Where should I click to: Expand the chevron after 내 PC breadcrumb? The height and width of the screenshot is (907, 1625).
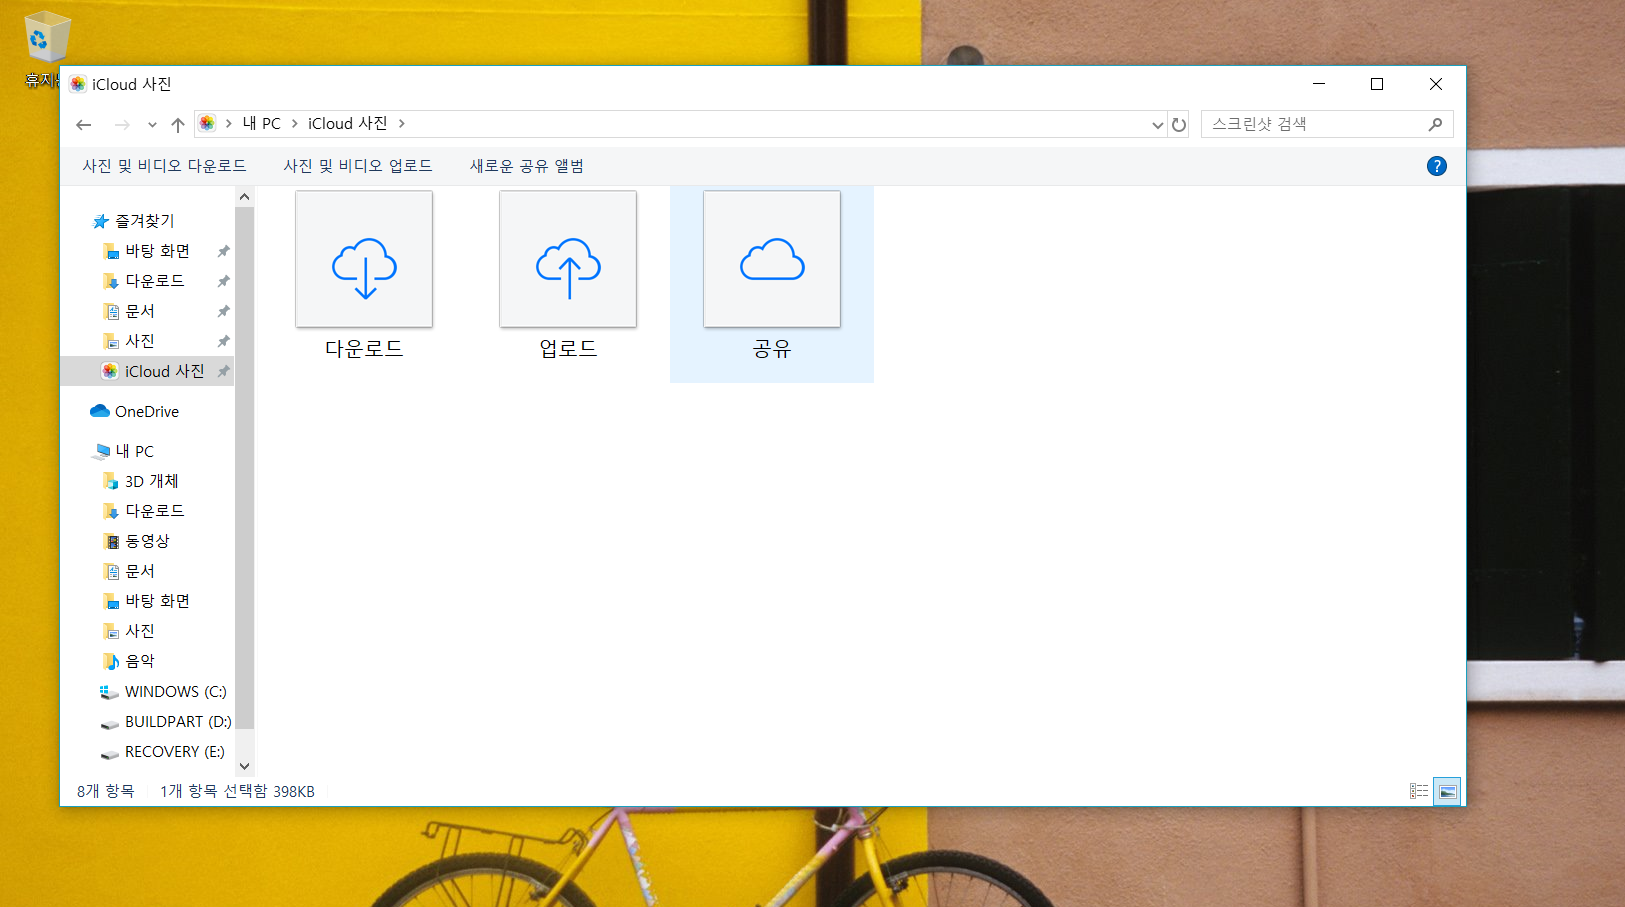tap(295, 123)
